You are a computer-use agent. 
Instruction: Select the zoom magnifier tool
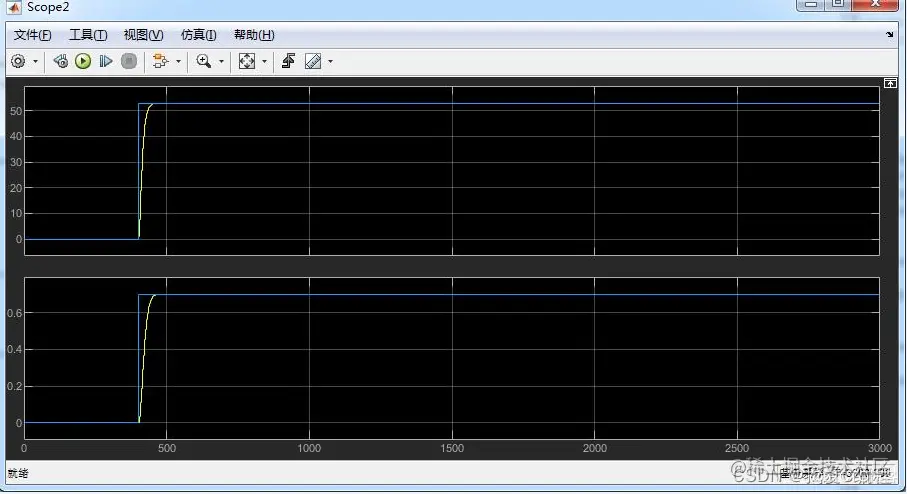(x=204, y=61)
